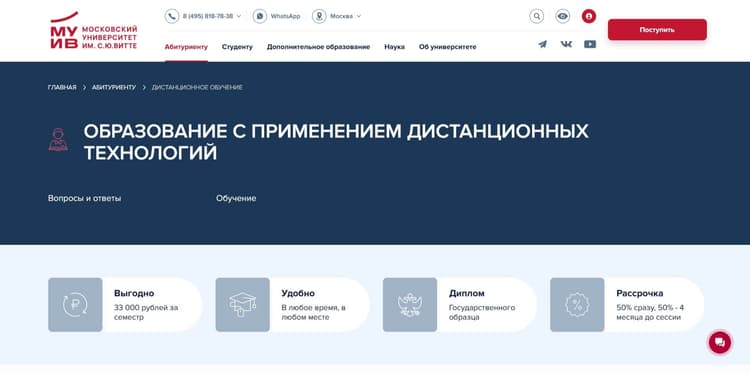The height and width of the screenshot is (373, 750).
Task: Open the Абитуриенту menu tab
Action: click(187, 47)
